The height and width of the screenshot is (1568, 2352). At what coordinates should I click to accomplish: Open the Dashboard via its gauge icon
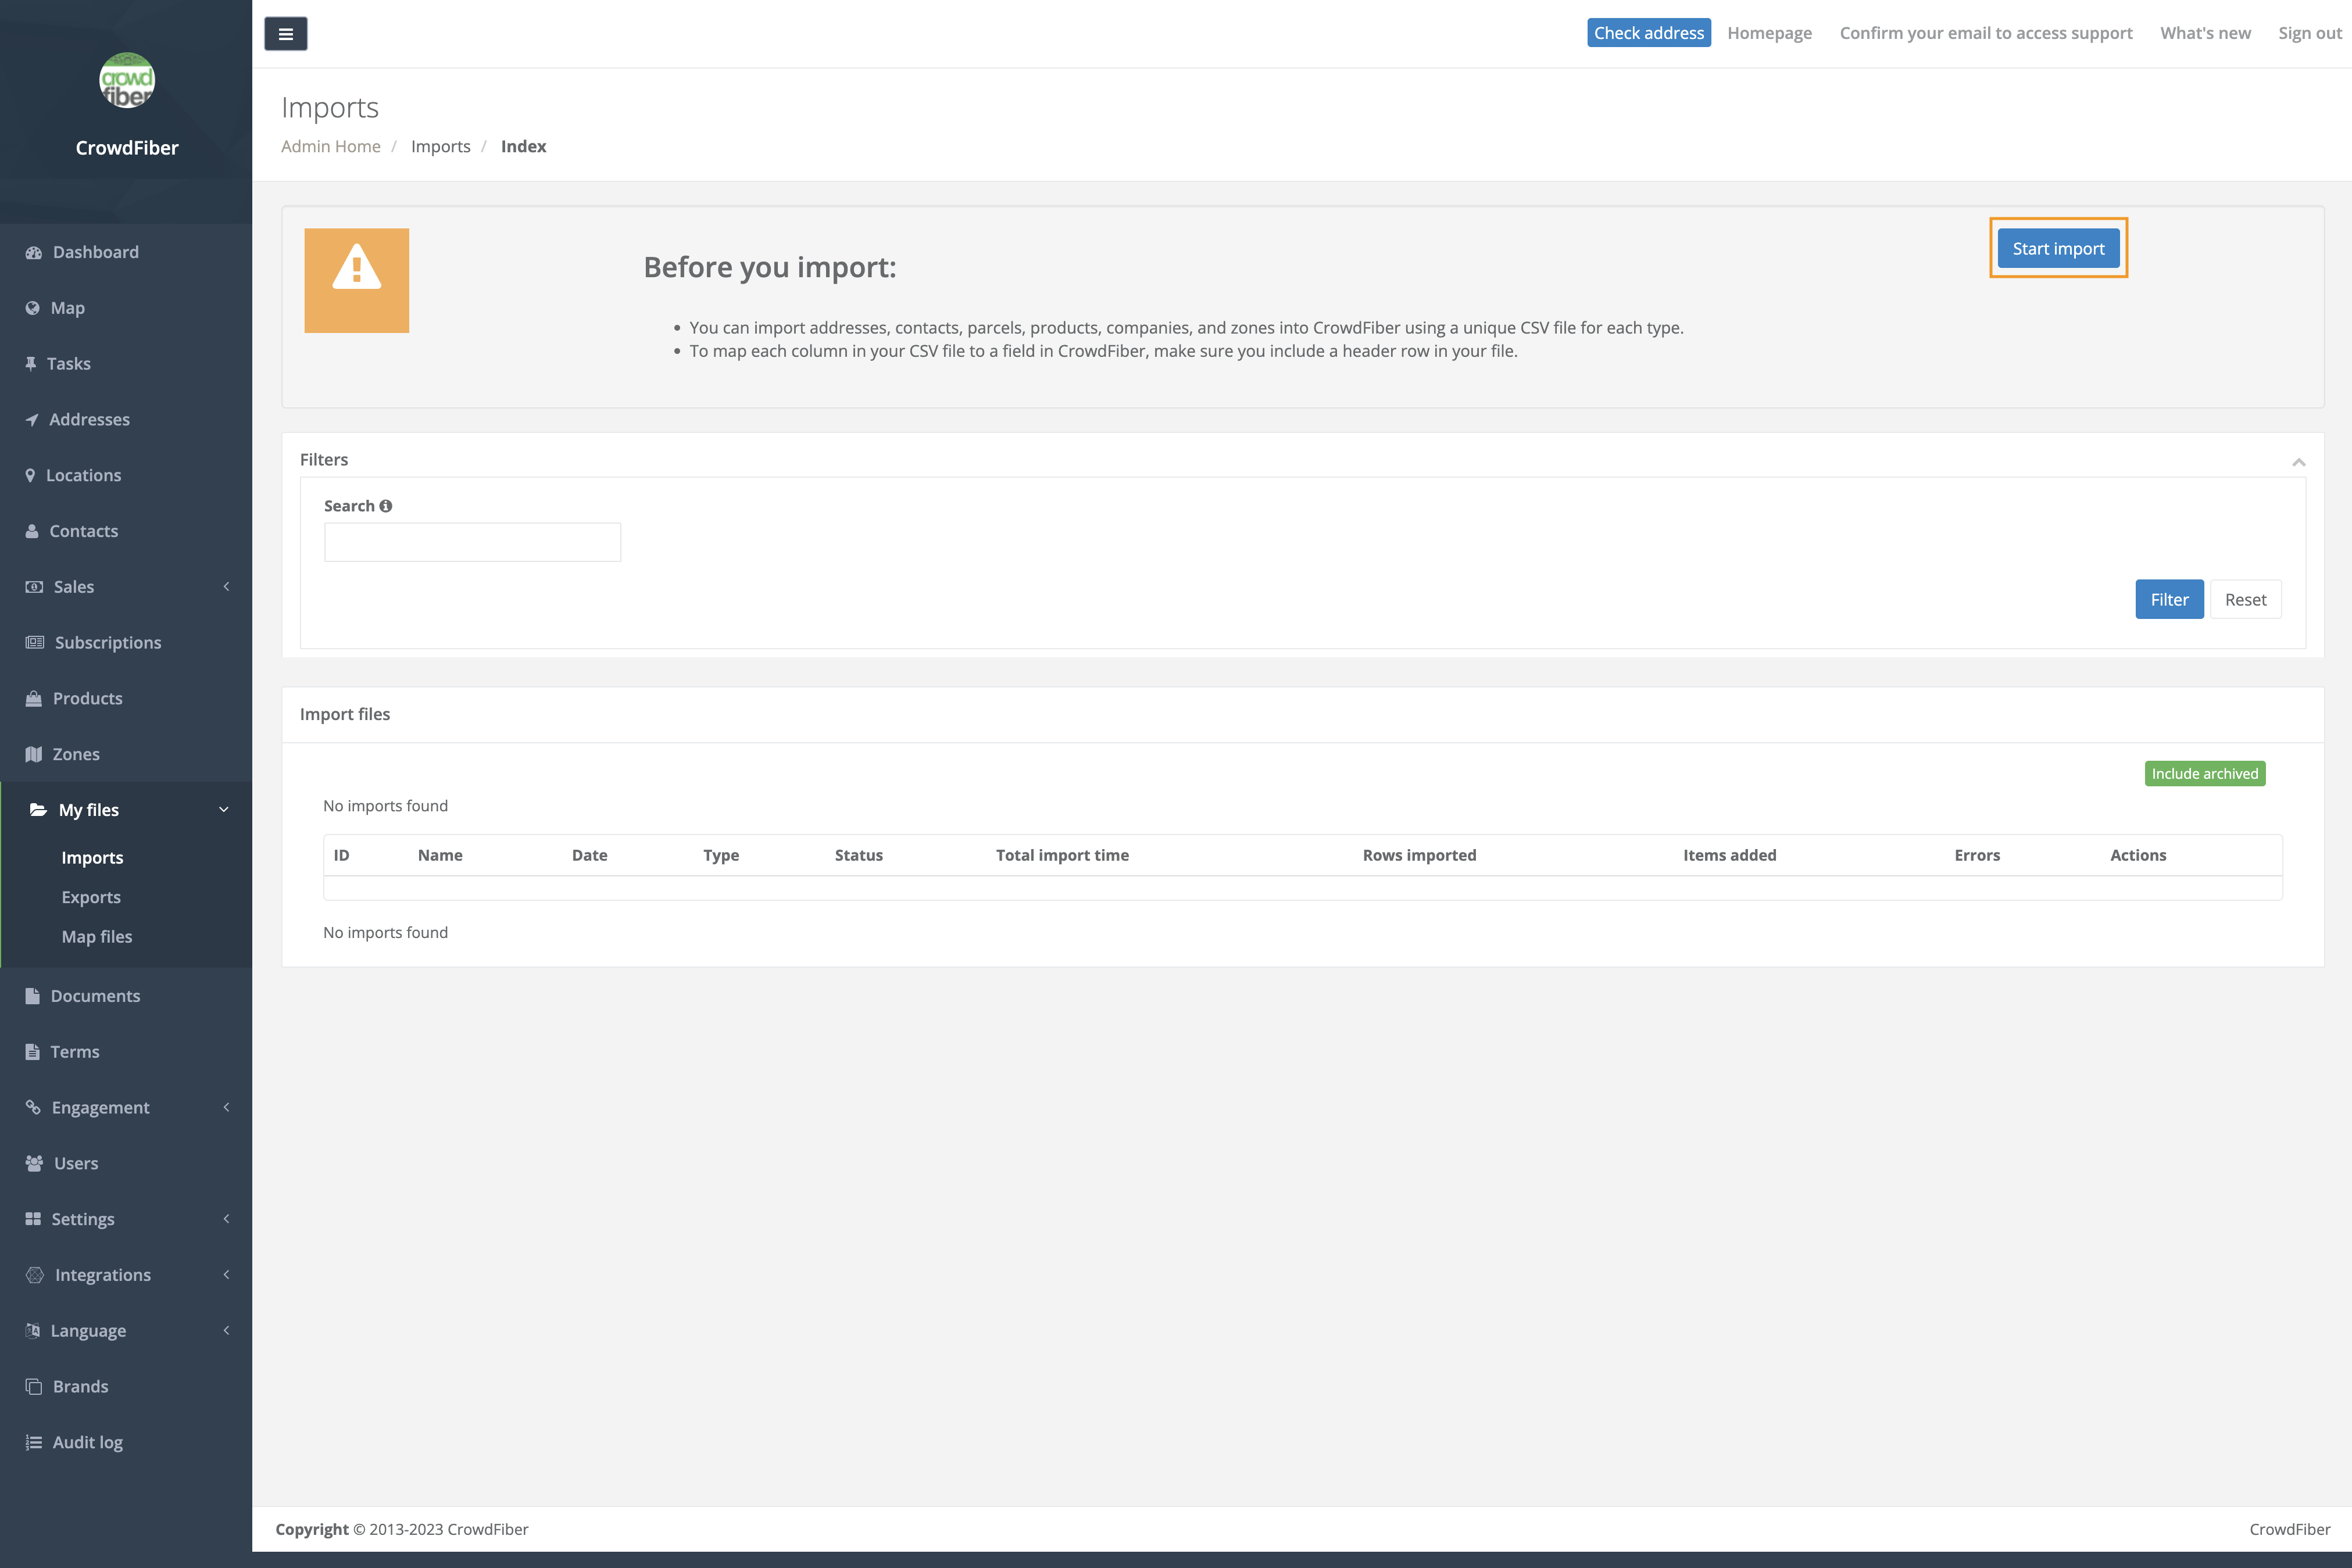pos(33,252)
